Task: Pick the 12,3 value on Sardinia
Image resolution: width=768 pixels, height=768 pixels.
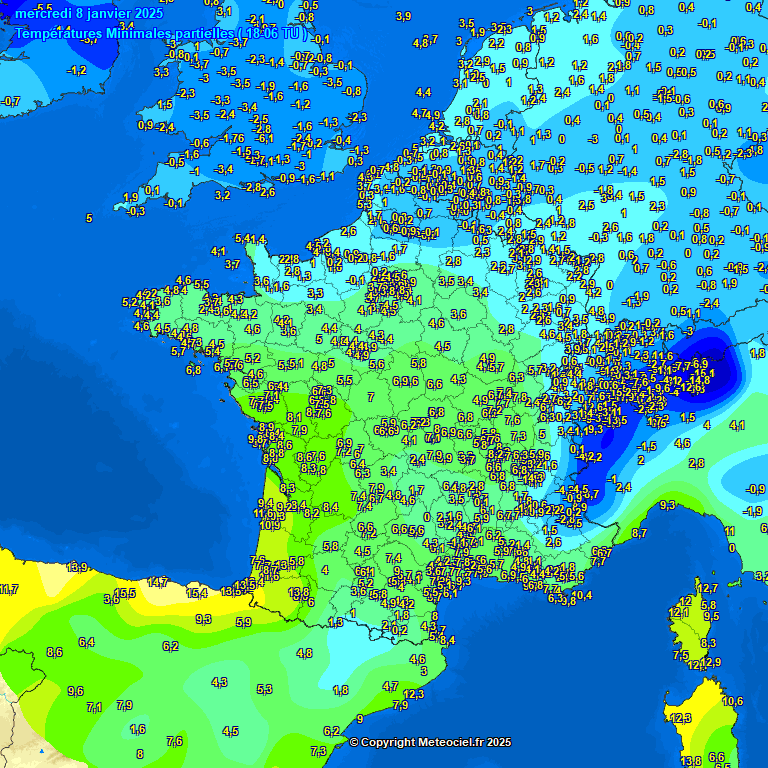Action: pos(681,718)
